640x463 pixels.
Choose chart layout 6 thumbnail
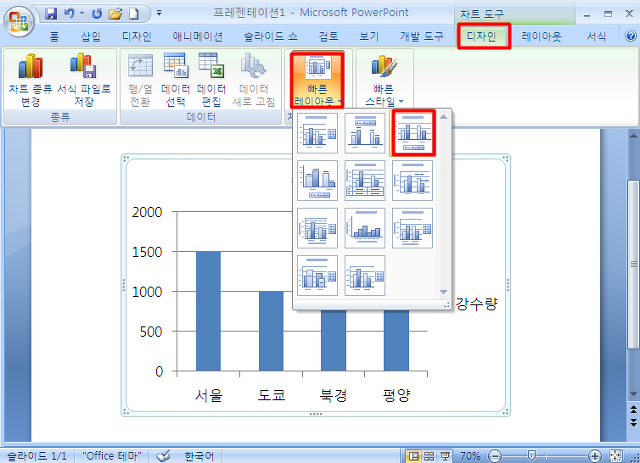point(412,180)
